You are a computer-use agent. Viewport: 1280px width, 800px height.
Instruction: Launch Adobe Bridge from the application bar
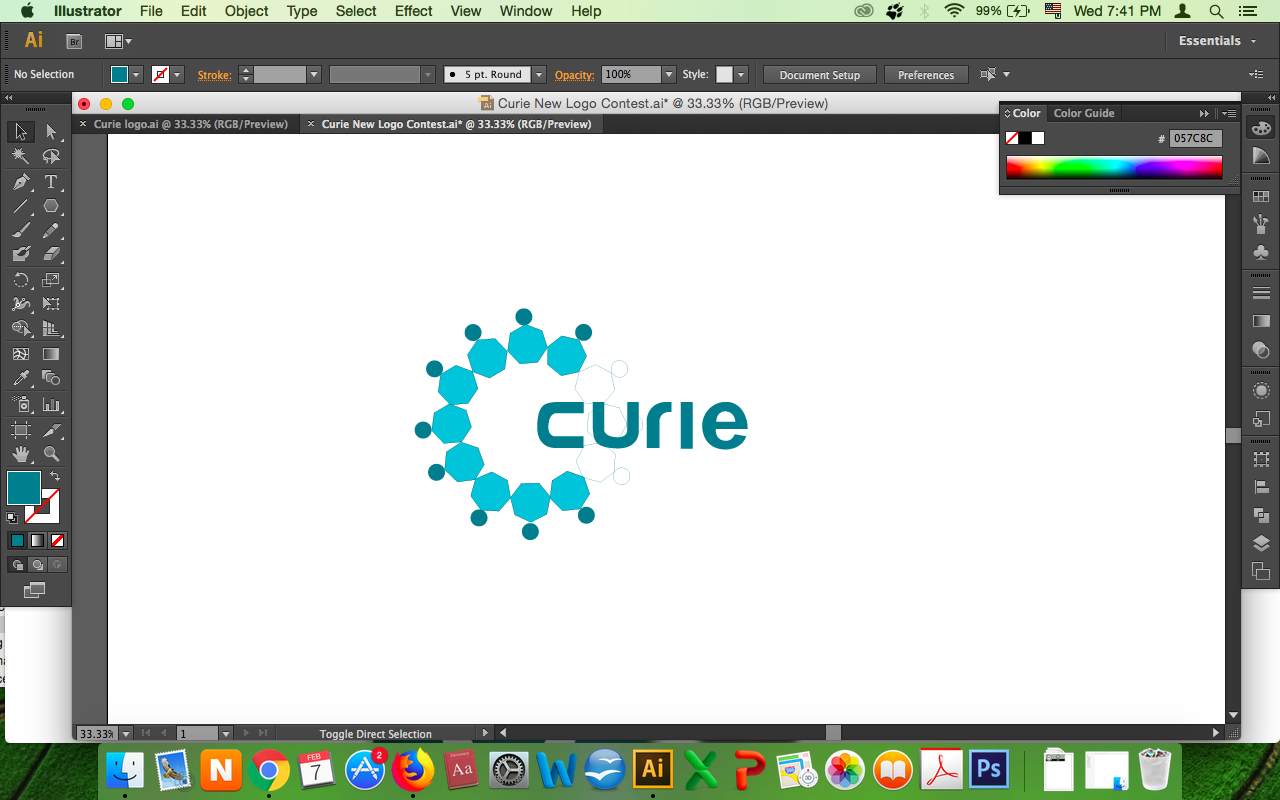tap(74, 41)
